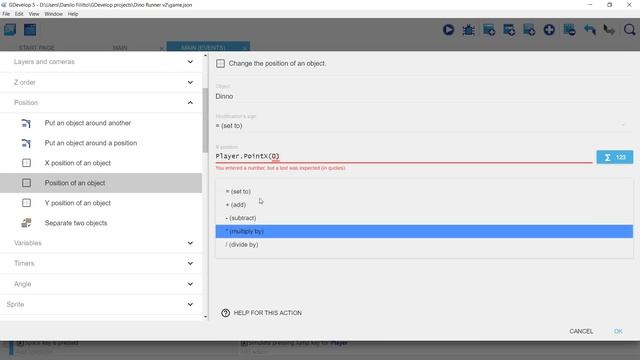
Task: Click the Object field containing Dinno
Action: coord(424,96)
